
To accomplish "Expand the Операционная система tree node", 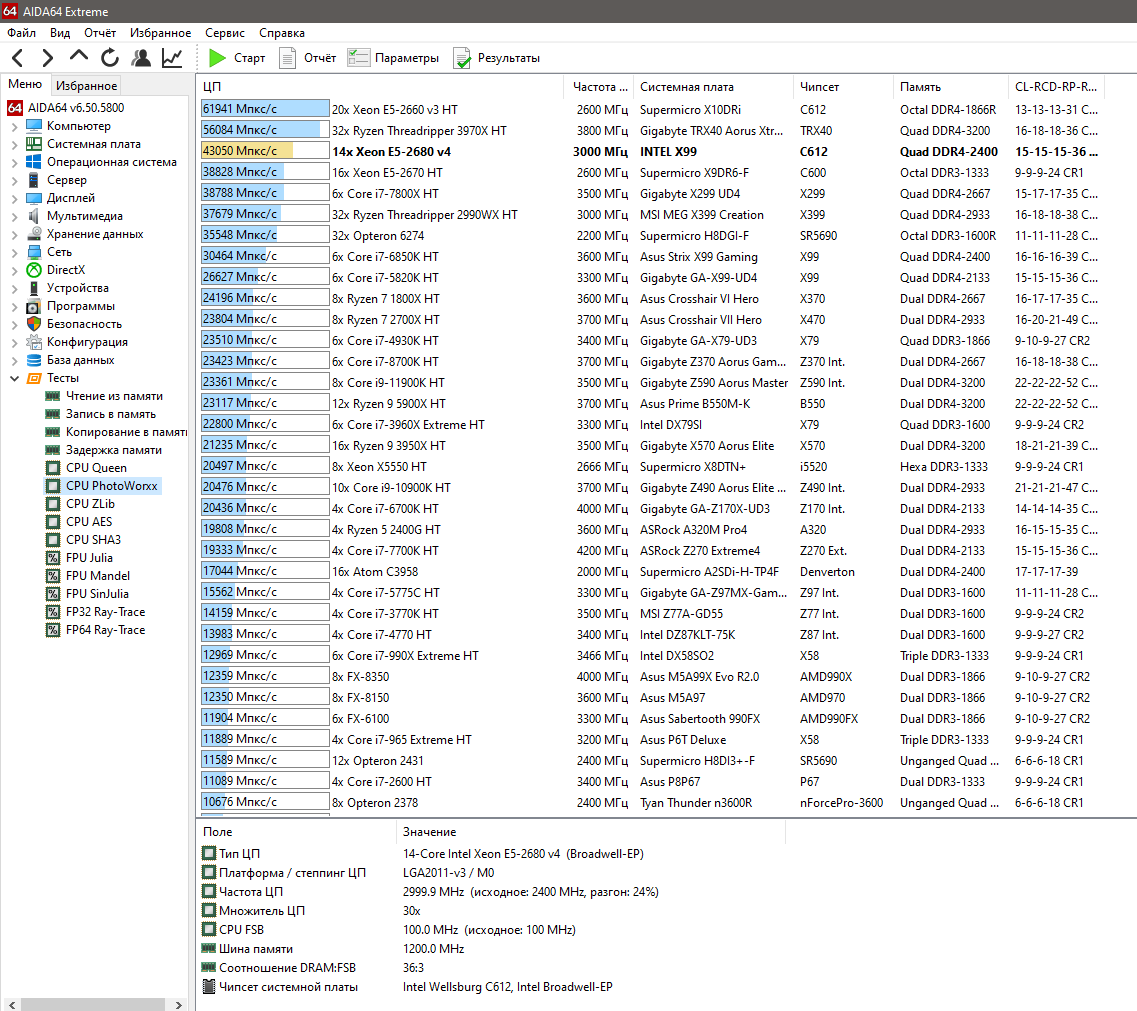I will (x=15, y=162).
